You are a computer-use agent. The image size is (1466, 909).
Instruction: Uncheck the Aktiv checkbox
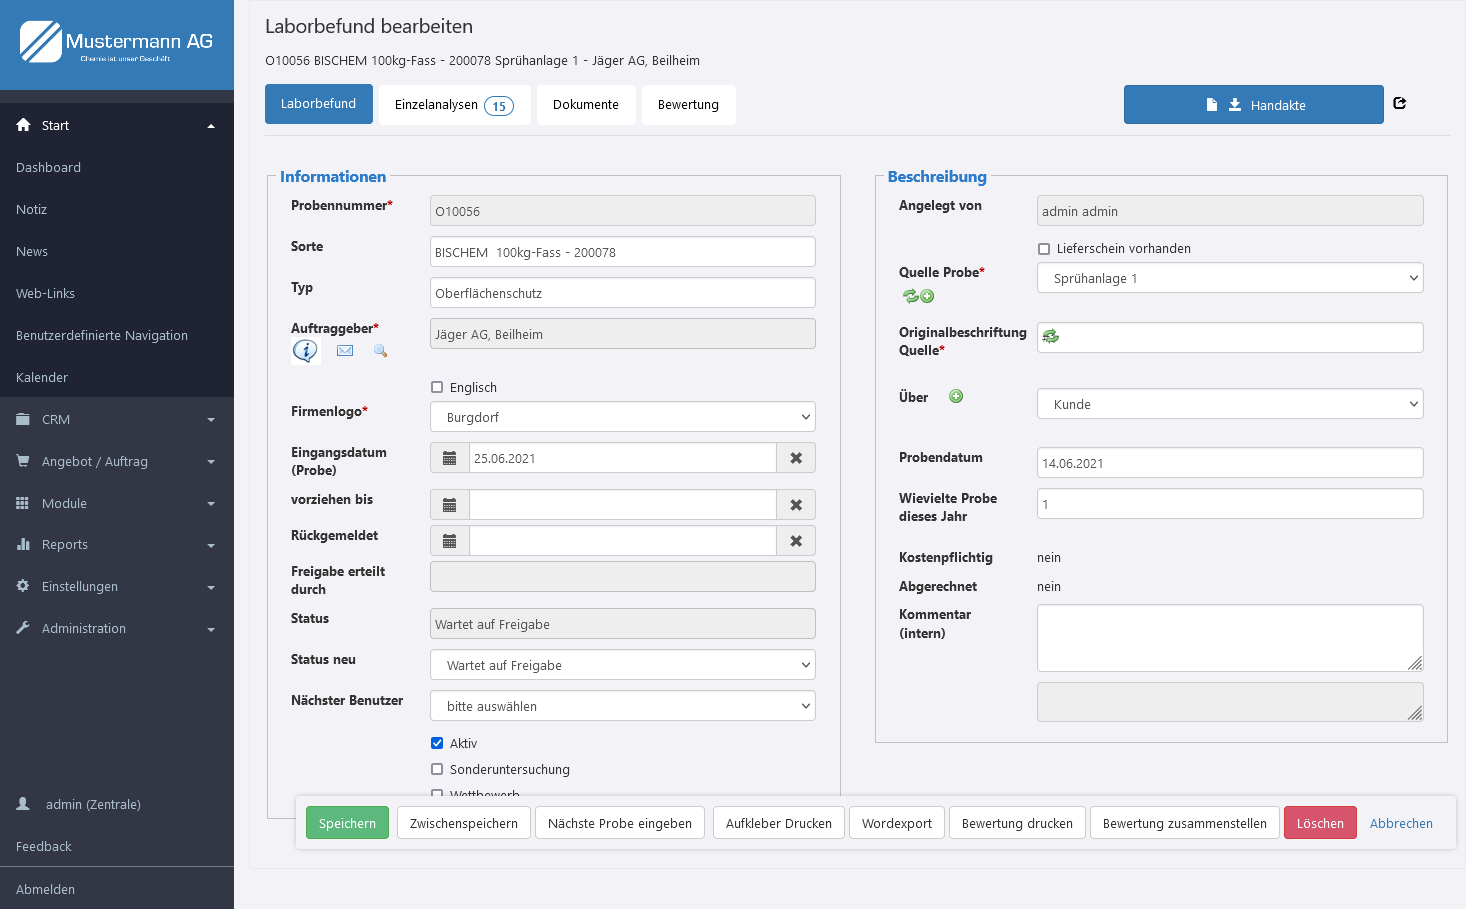437,743
